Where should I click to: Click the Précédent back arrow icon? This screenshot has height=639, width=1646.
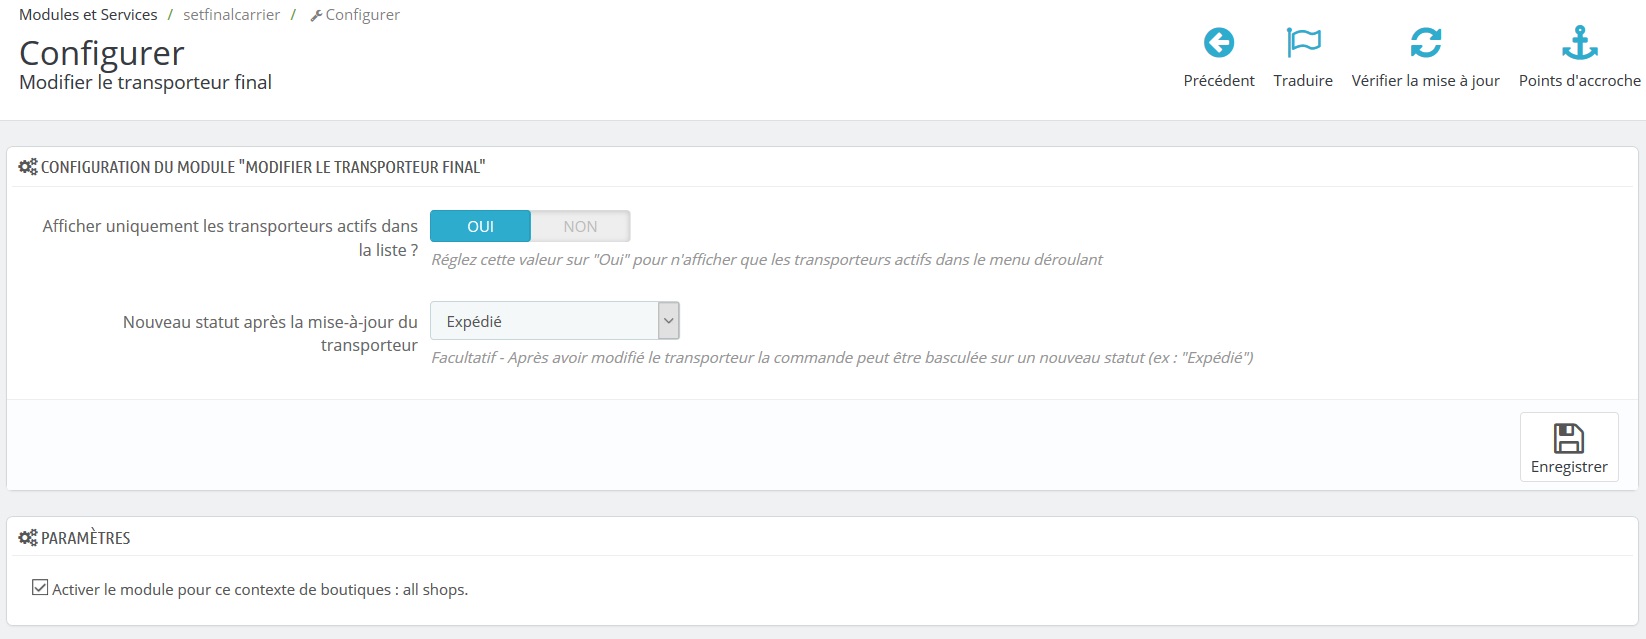(1218, 42)
